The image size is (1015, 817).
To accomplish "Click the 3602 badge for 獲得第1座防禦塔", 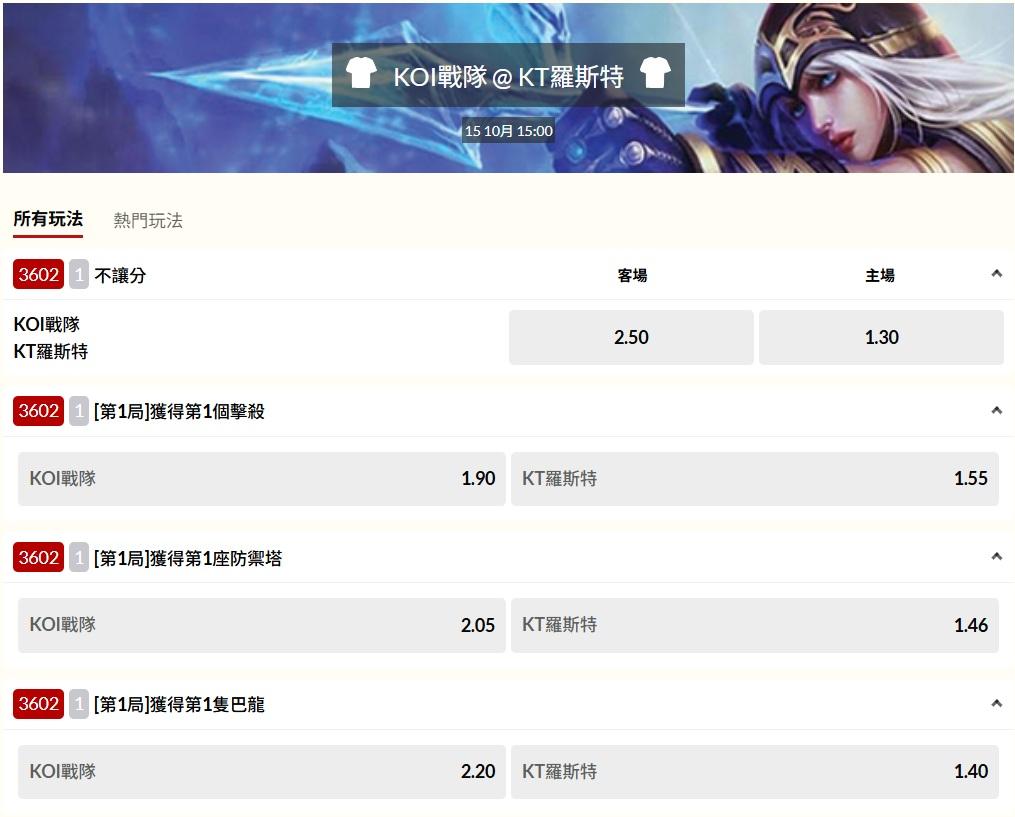I will click(x=38, y=557).
